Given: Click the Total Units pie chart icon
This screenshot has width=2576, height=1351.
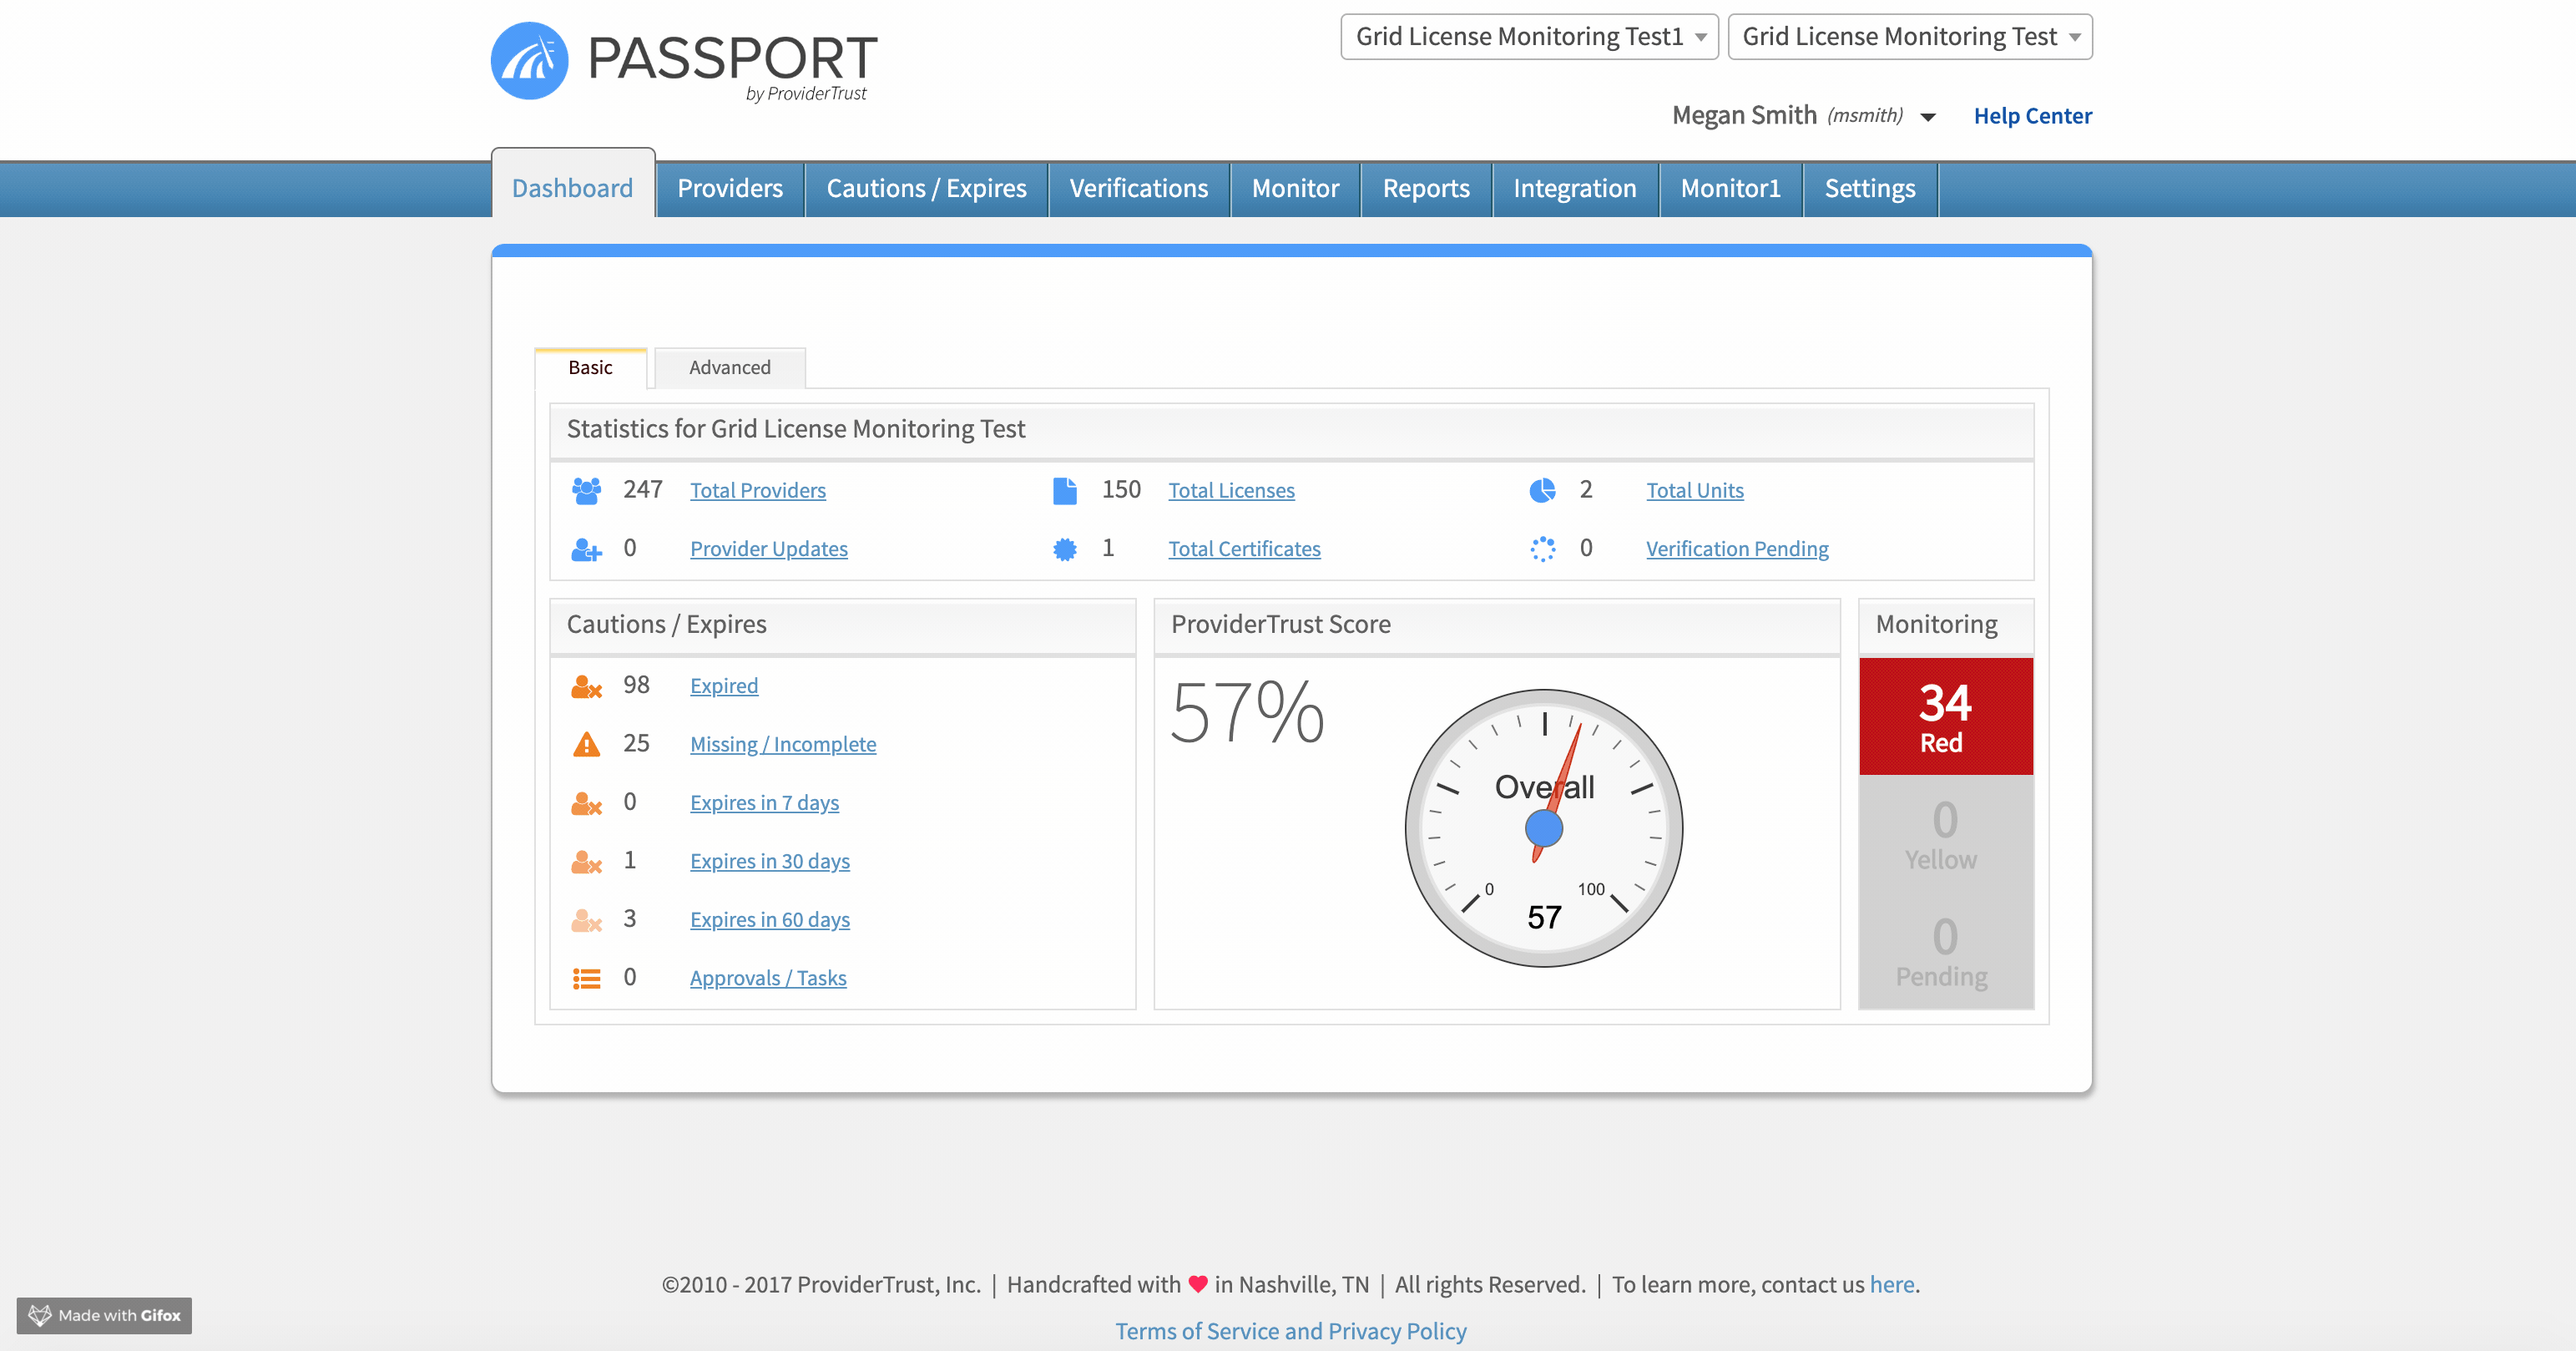Looking at the screenshot, I should point(1542,490).
